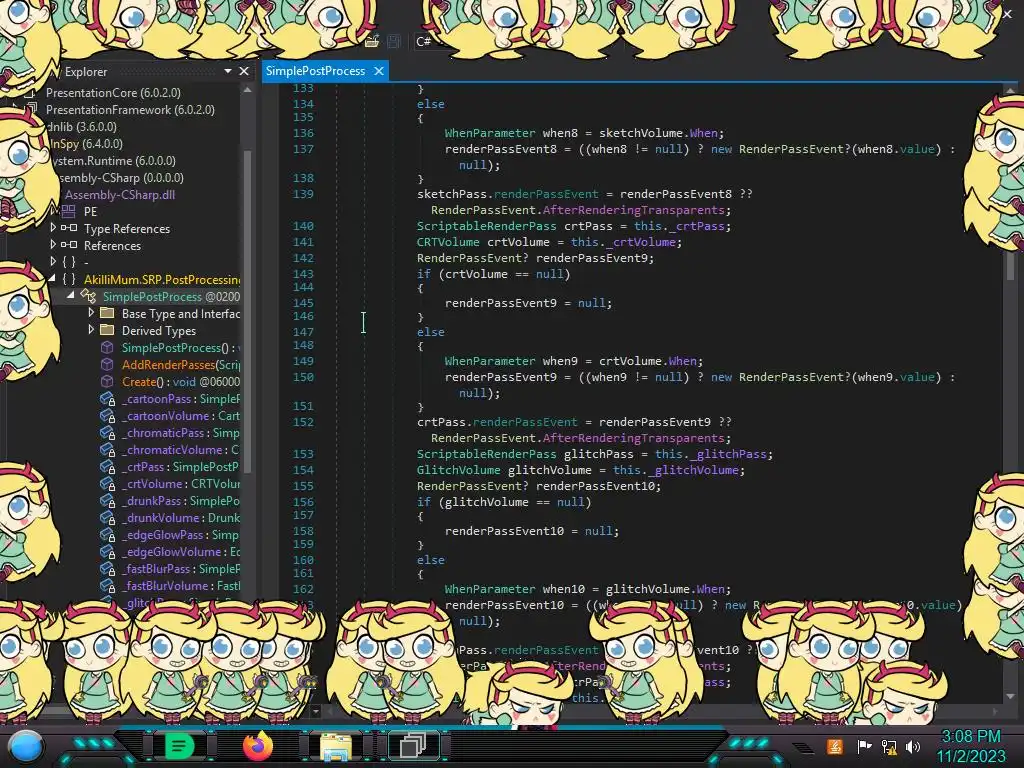
Task: Click the Explorer panel vertical scrollbar thumb
Action: point(248,310)
